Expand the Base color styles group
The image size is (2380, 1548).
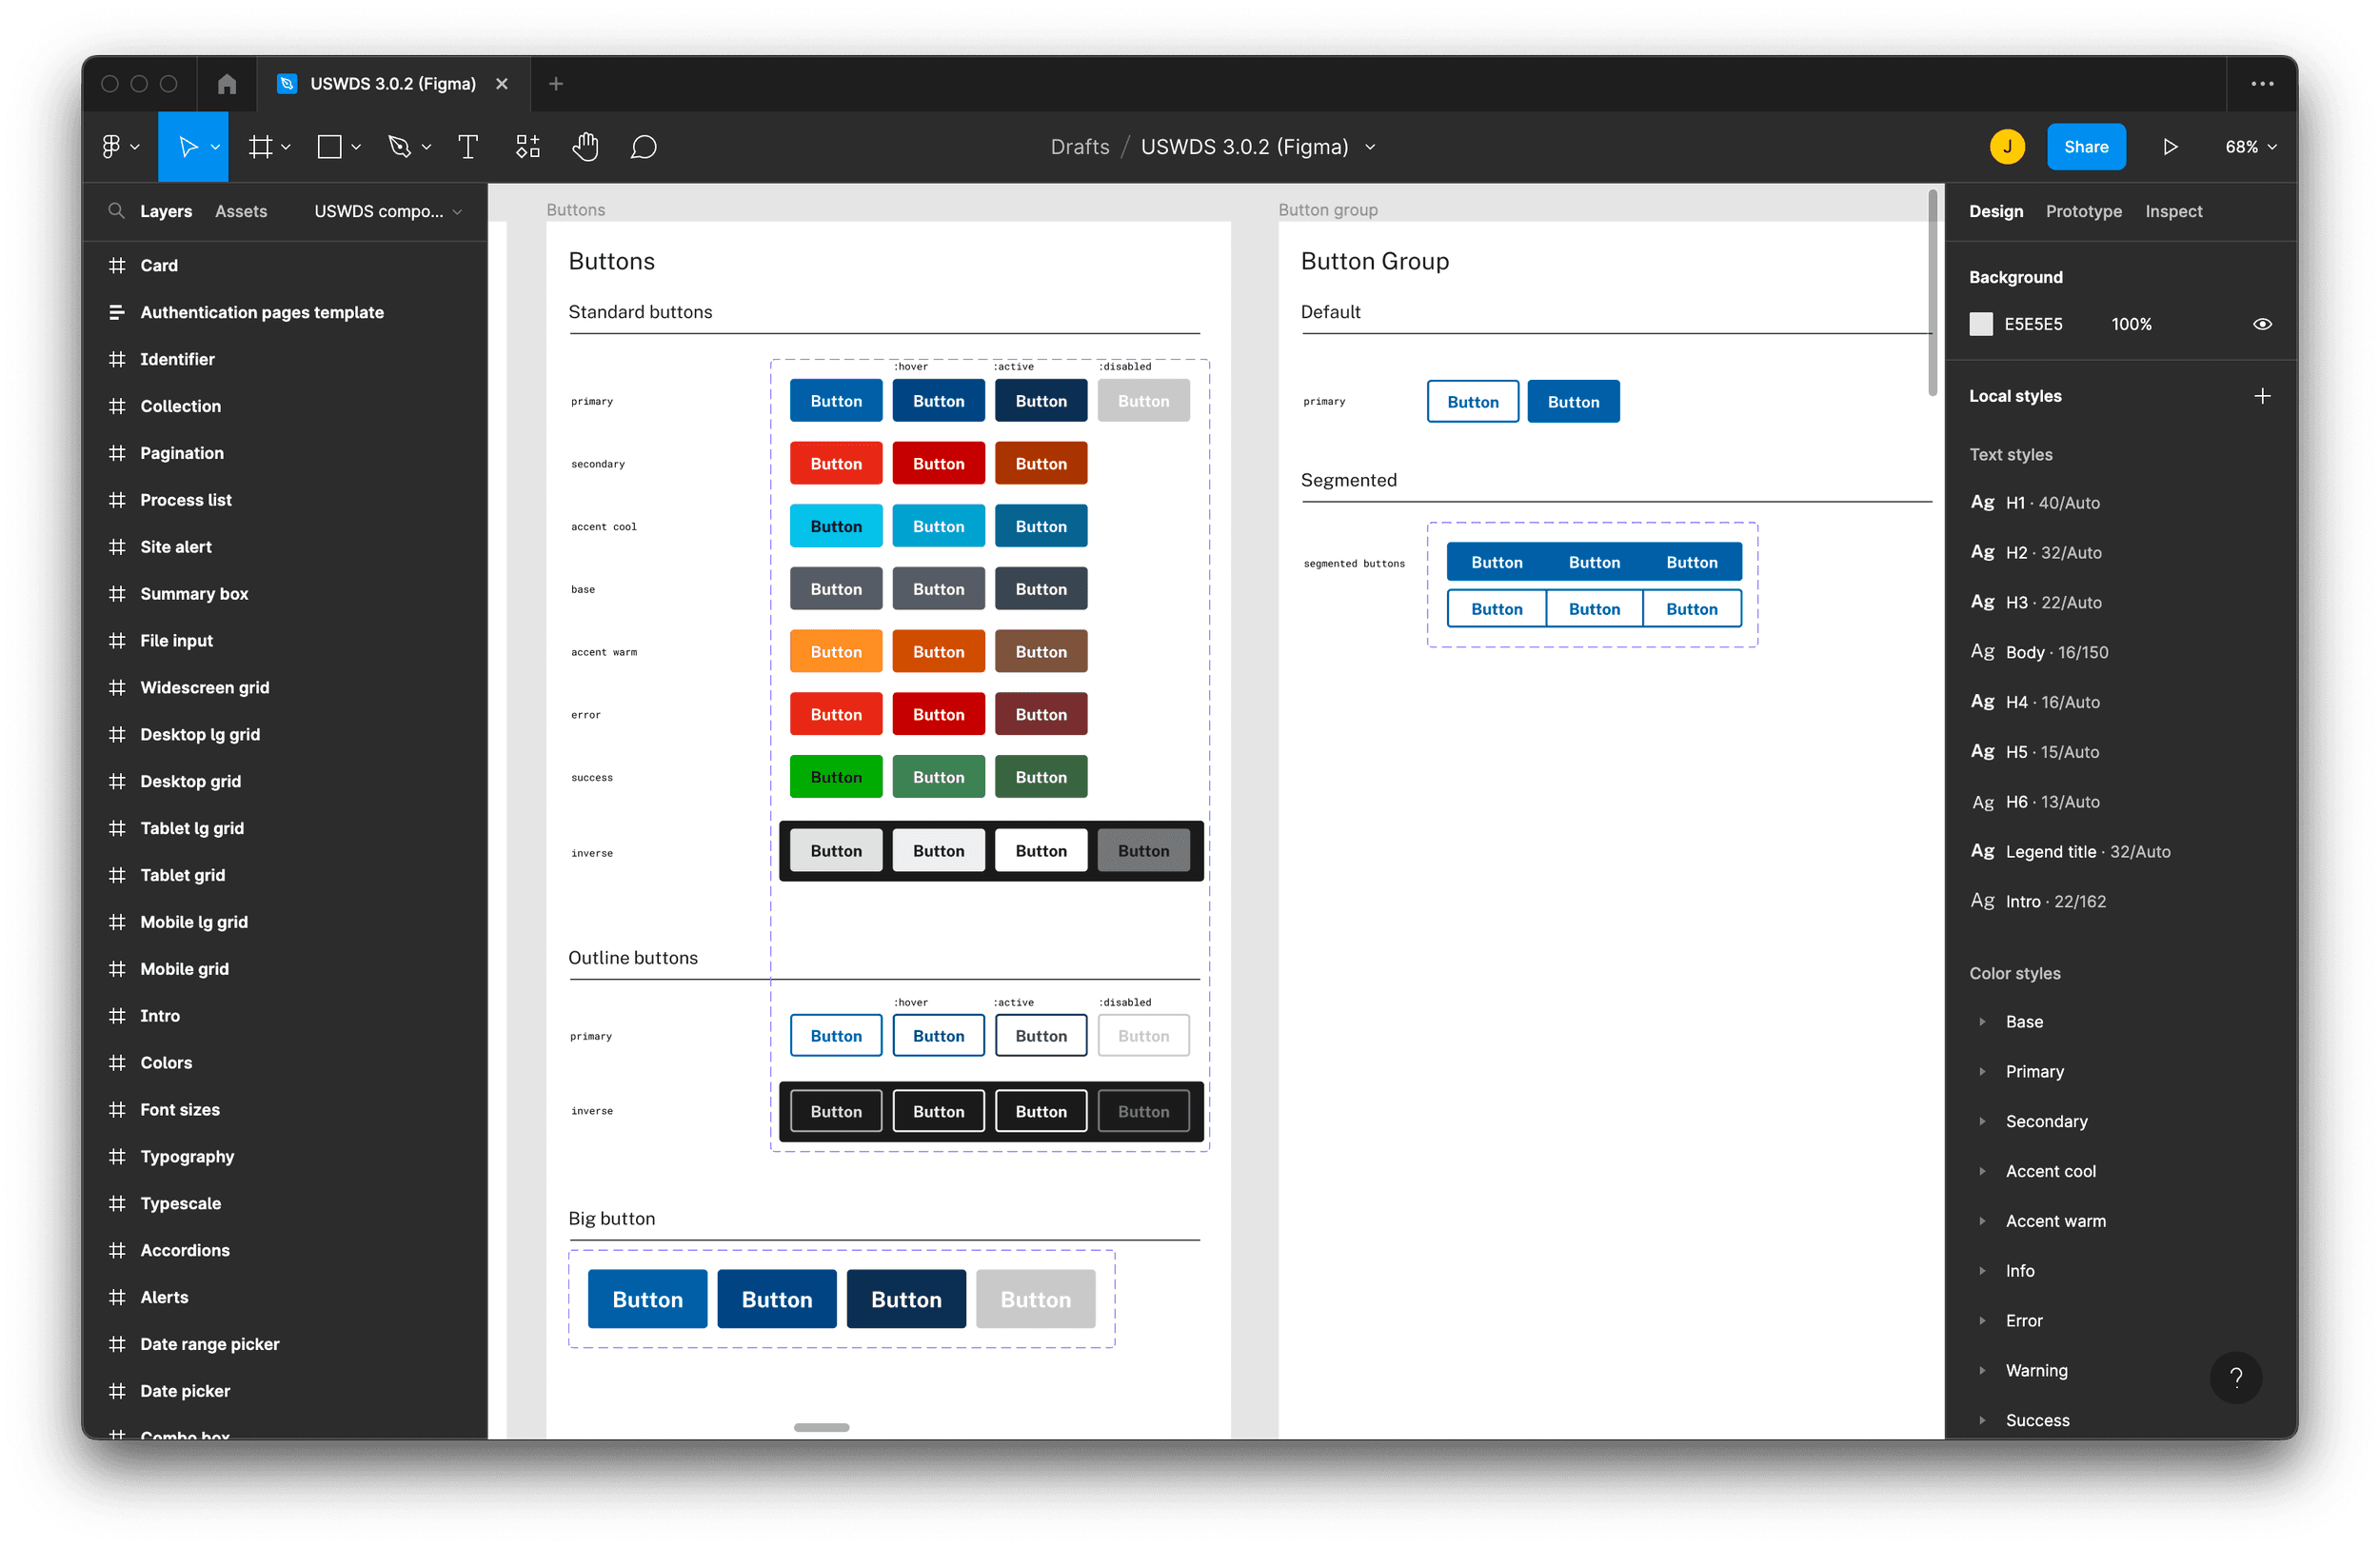[x=1982, y=1021]
